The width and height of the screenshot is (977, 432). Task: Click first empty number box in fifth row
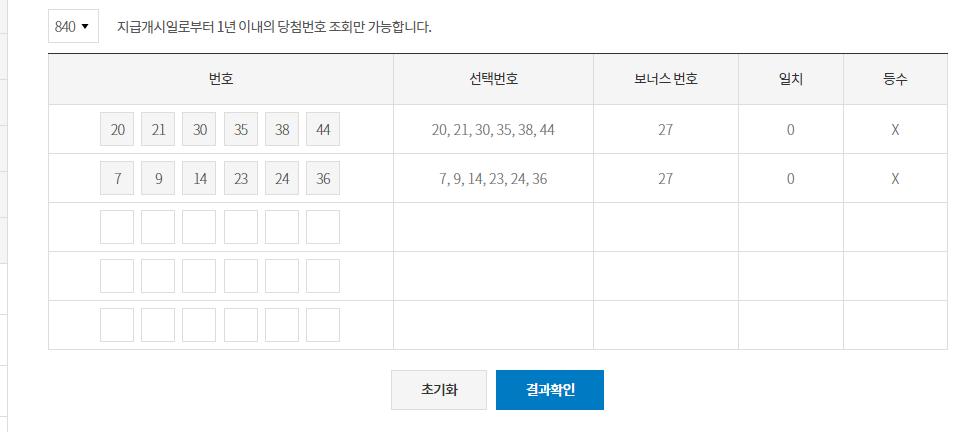point(117,325)
